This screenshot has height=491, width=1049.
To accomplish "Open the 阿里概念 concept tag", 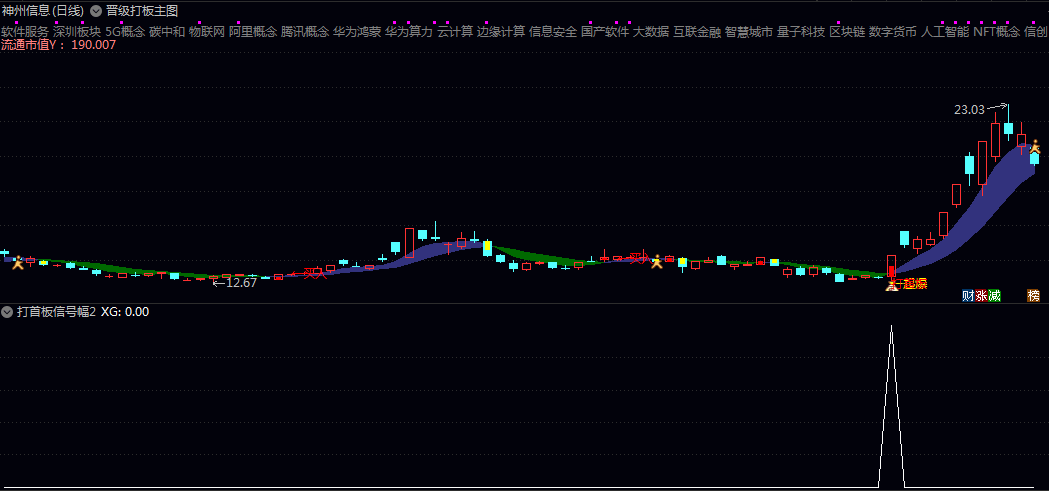I will 253,31.
